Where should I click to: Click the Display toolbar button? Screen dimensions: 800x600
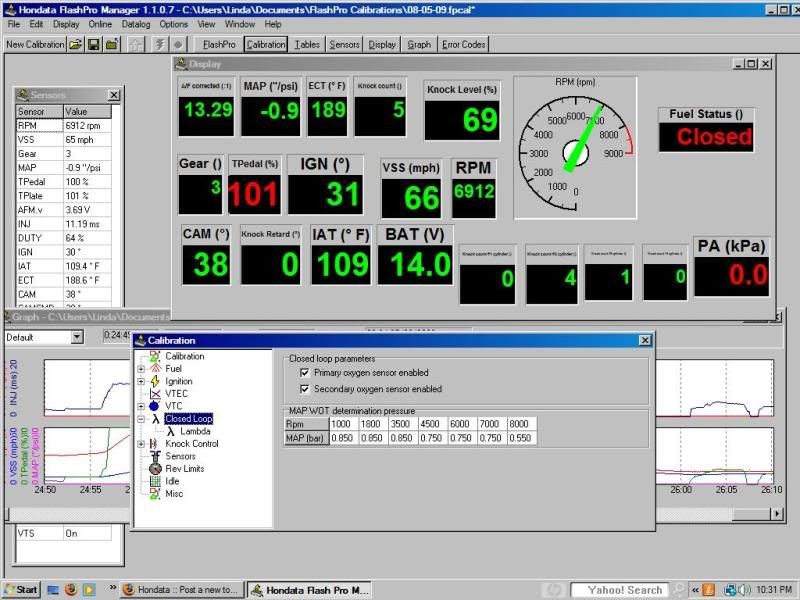click(x=382, y=44)
